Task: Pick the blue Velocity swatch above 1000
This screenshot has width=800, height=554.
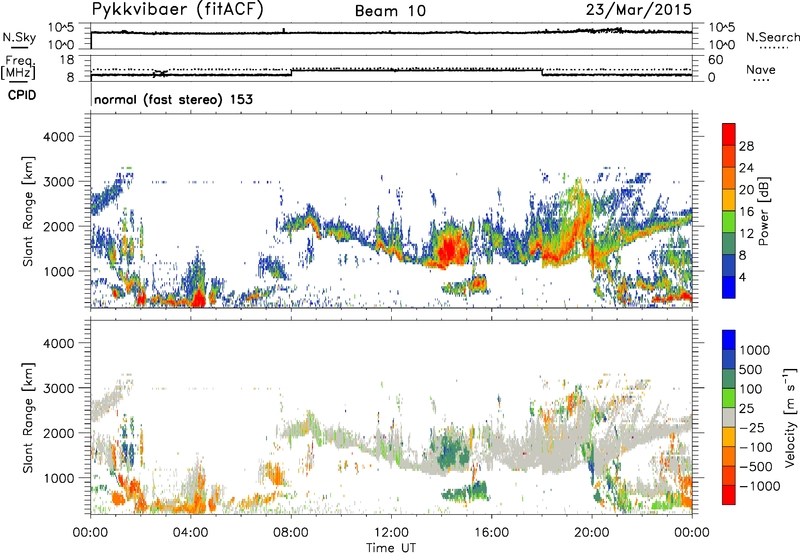Action: click(729, 340)
